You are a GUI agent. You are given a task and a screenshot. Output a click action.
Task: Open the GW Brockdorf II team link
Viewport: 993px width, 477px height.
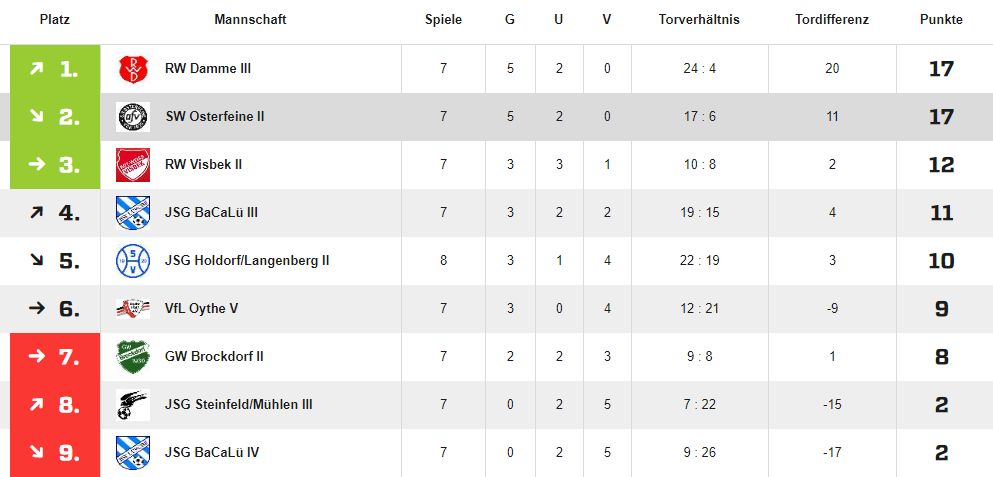click(214, 357)
